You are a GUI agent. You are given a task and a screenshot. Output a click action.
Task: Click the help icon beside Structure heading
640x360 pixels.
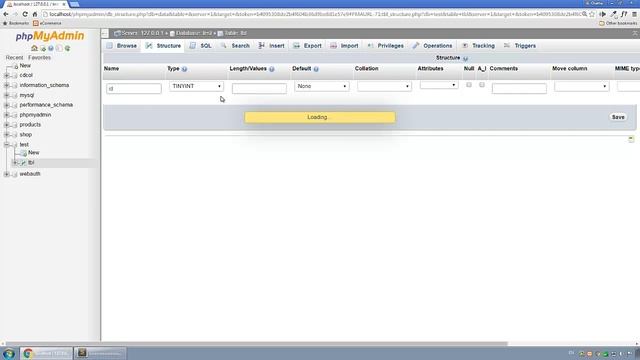[465, 58]
